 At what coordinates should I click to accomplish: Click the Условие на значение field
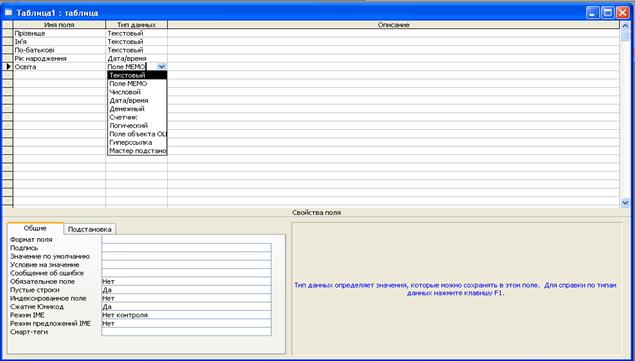(186, 265)
